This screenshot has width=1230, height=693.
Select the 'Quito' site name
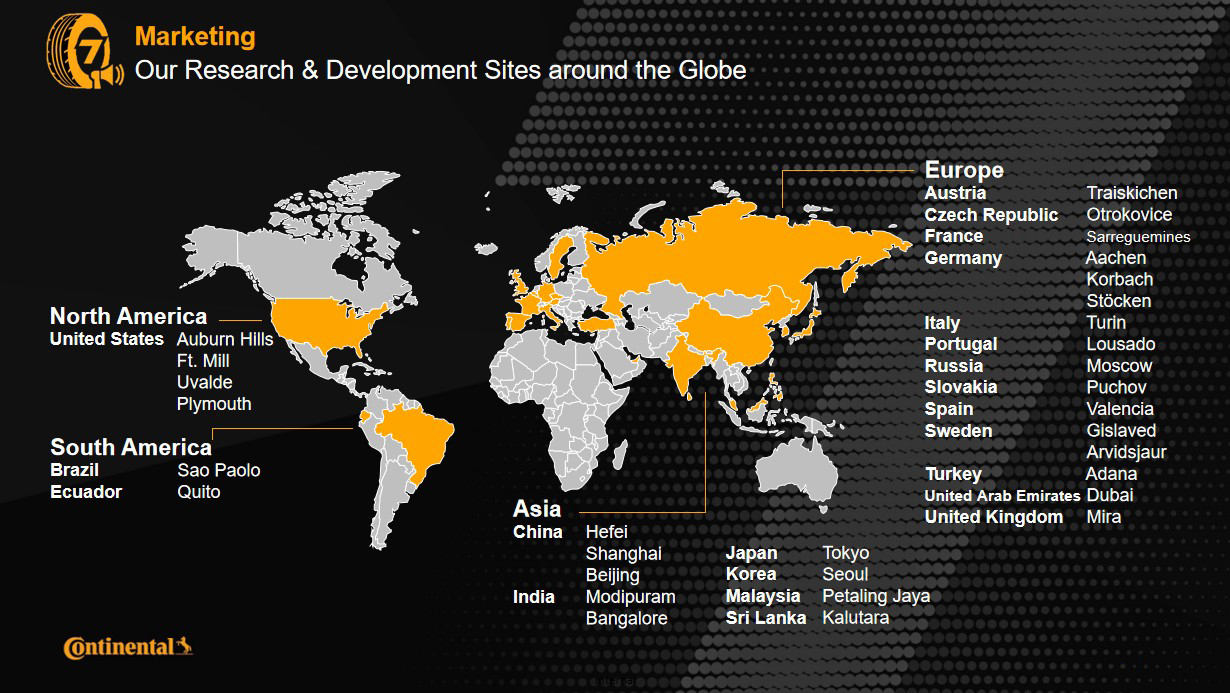[x=199, y=492]
